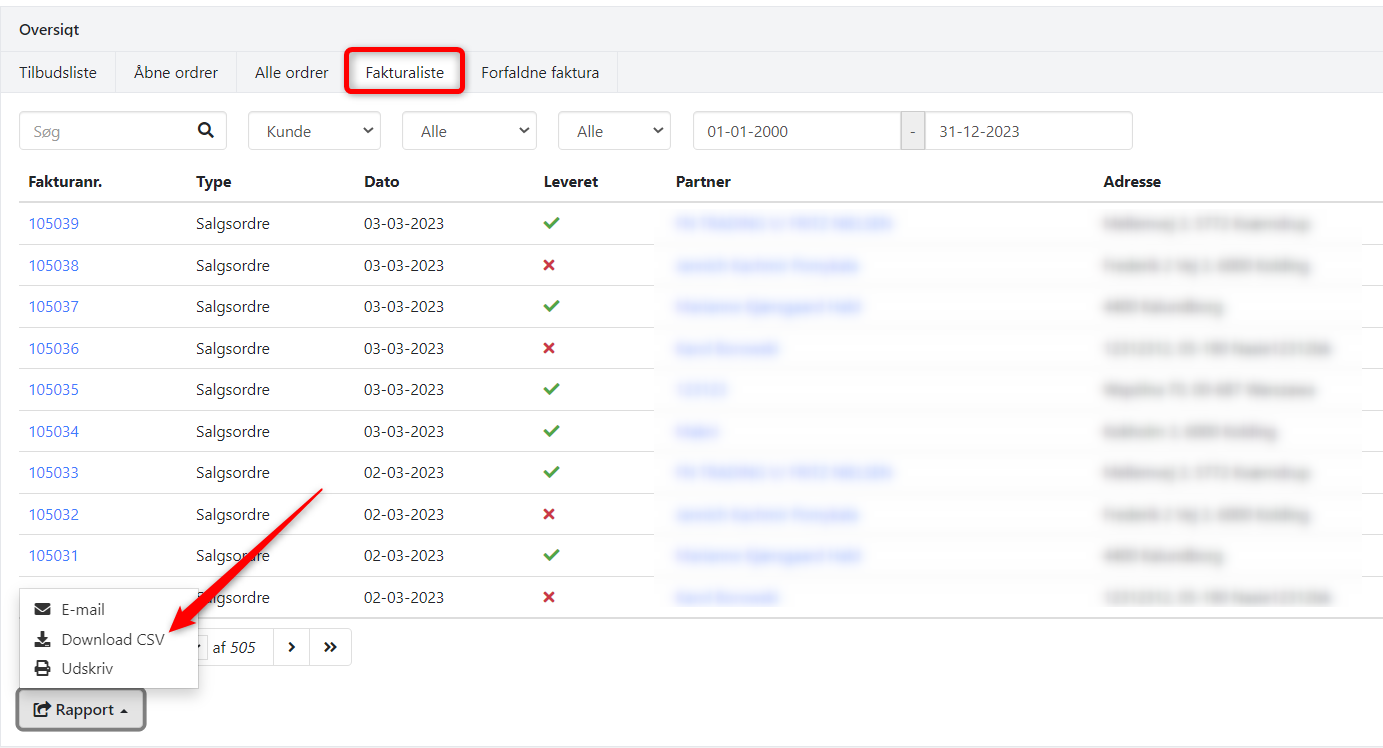Open invoice number 105037 link
1383x748 pixels.
(x=54, y=306)
